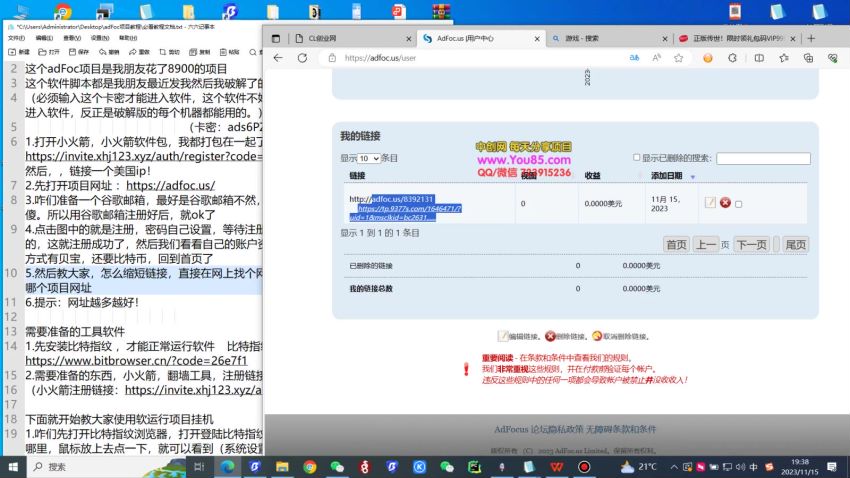Screen dimensions: 850x478
Task: Open the Windows Start menu
Action: click(13, 467)
